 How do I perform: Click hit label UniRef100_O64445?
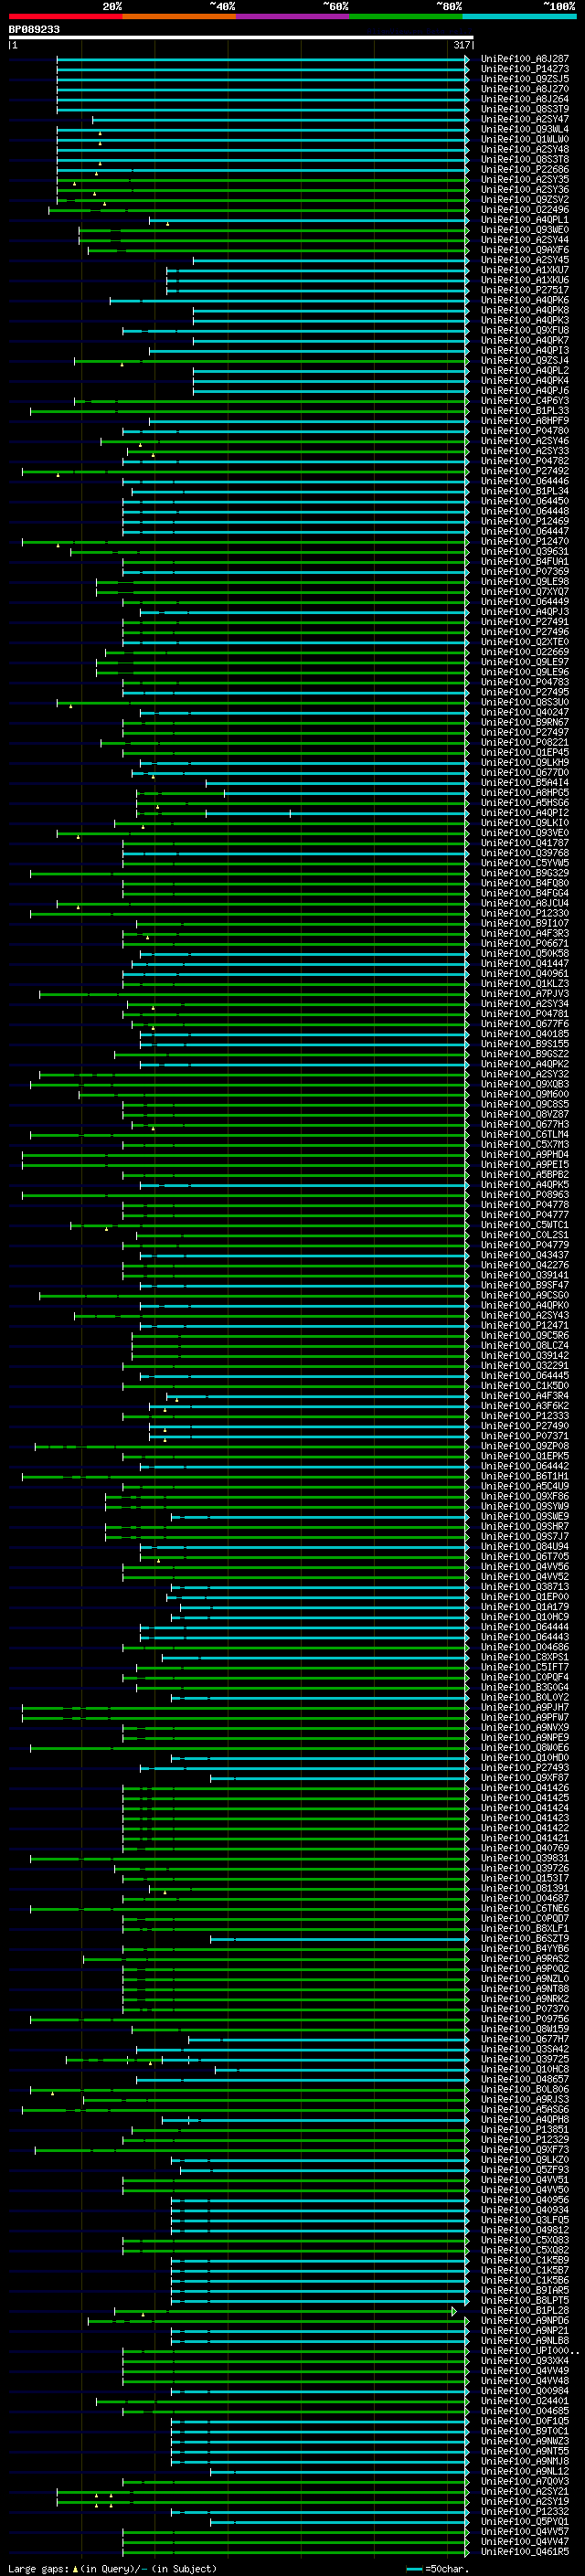pos(524,1376)
